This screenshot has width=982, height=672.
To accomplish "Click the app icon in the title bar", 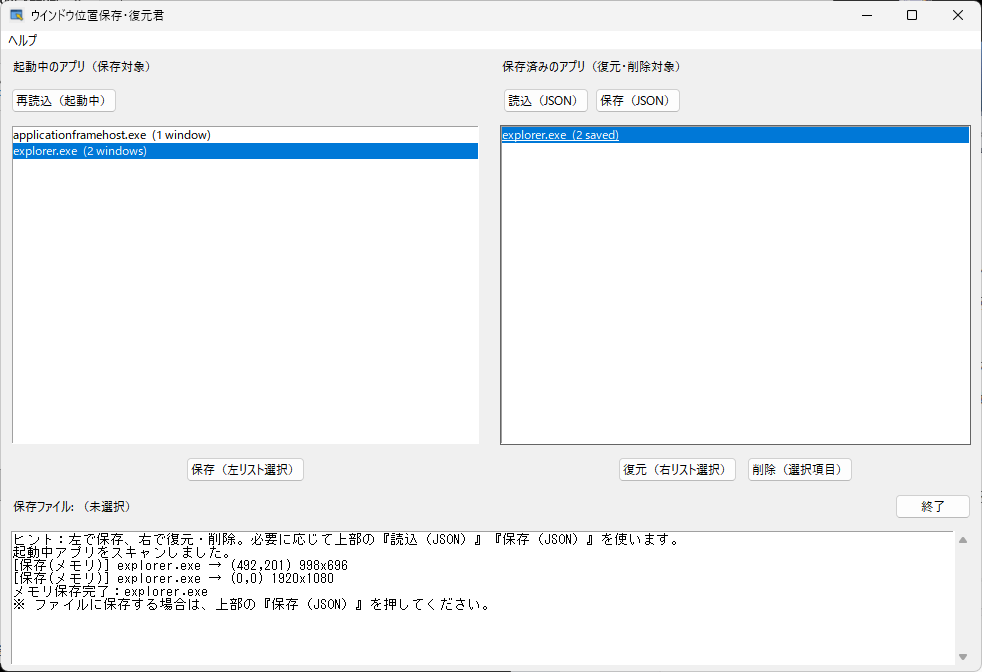I will (x=16, y=15).
